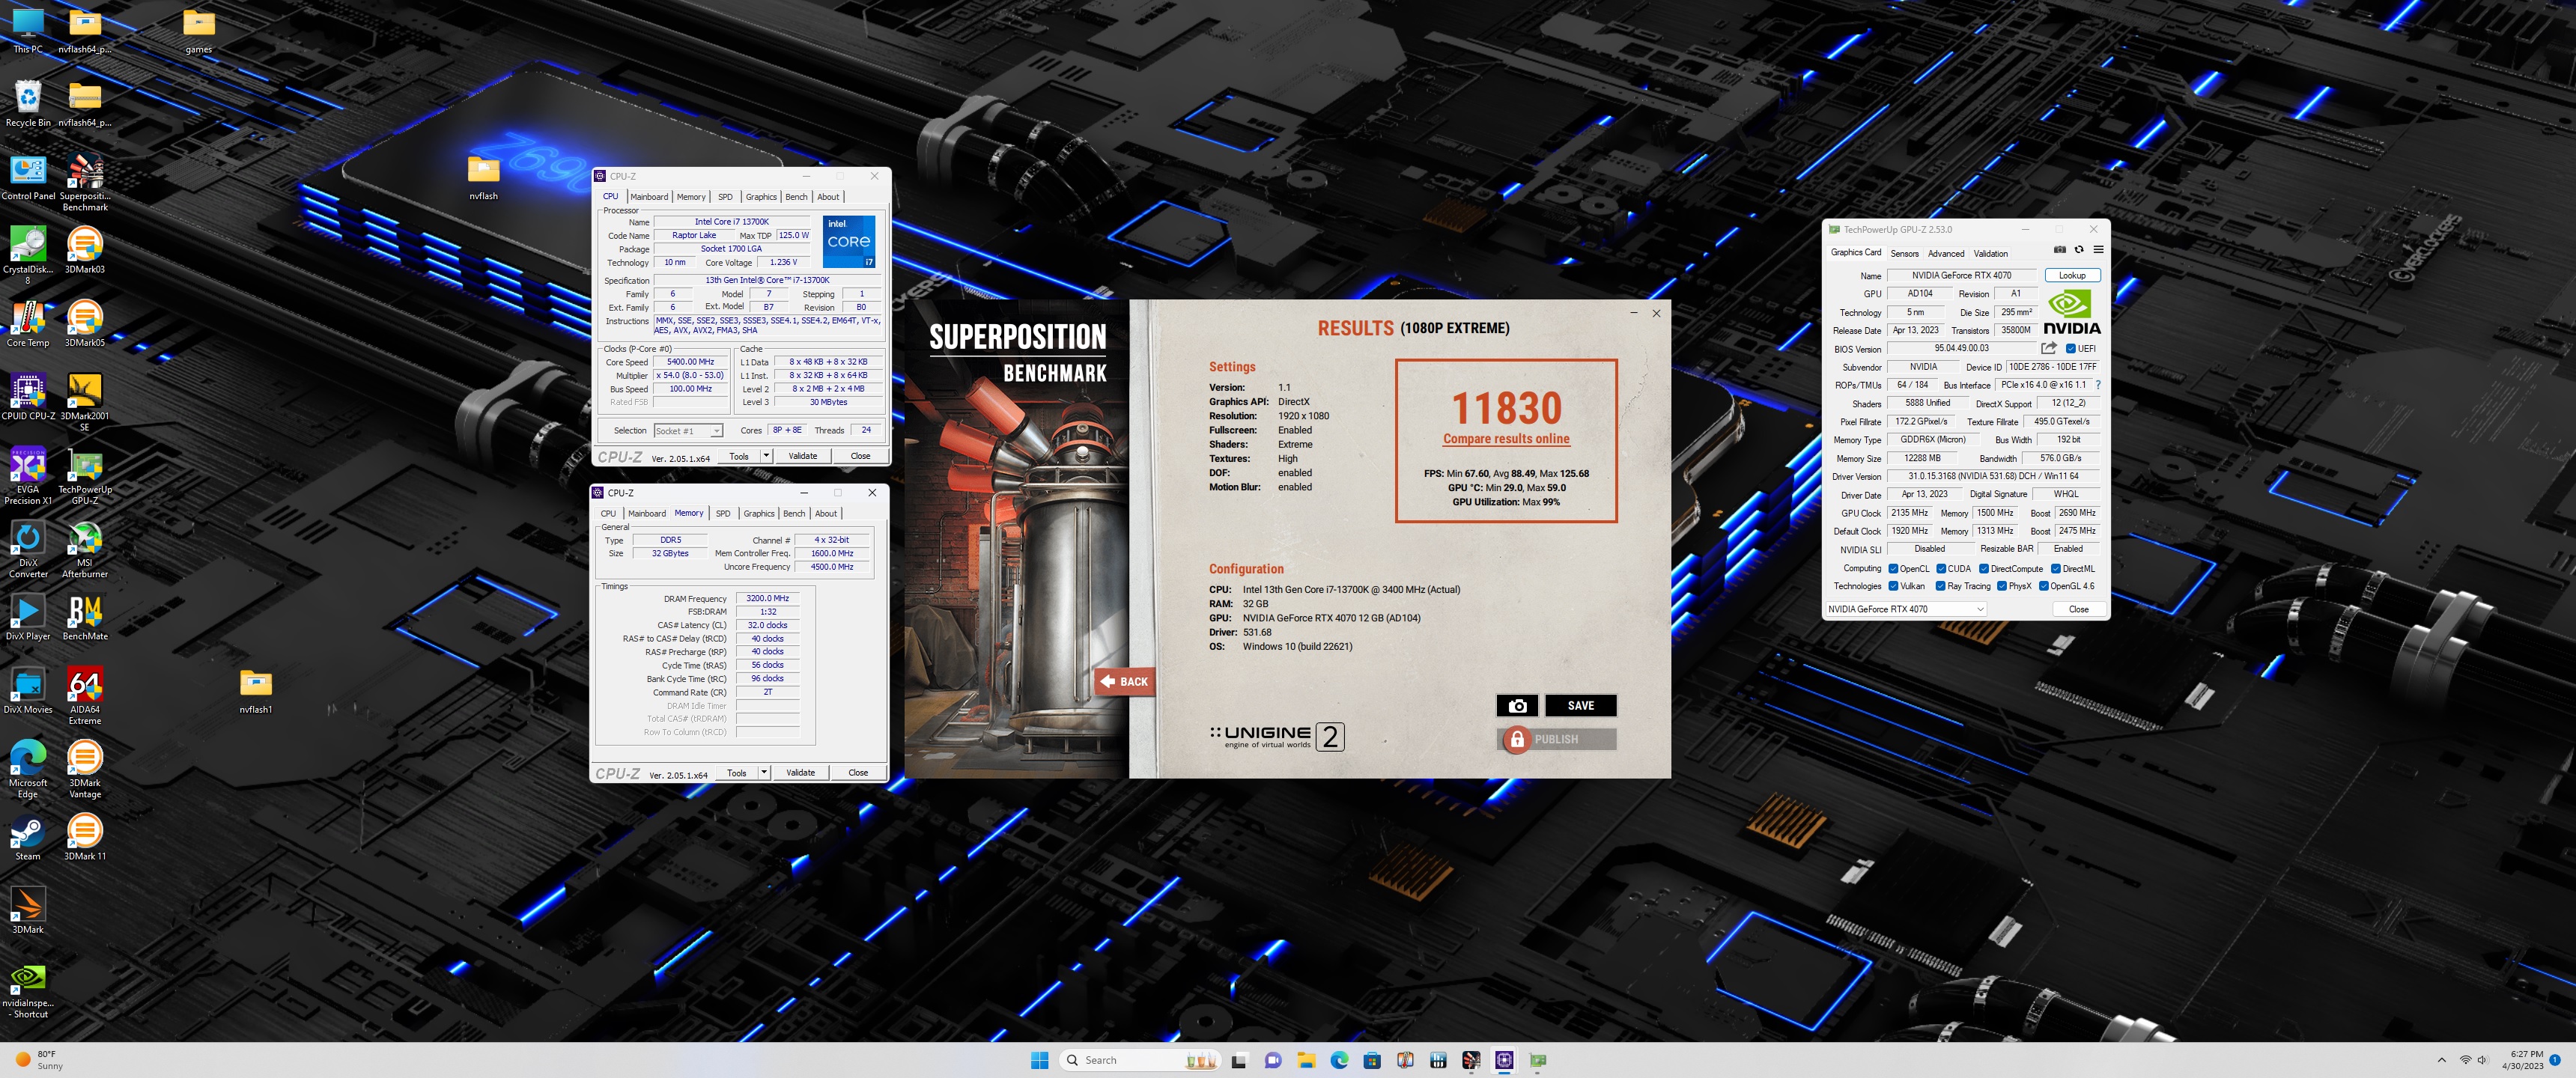Open 3DMark03 desktop icon
2576x1078 pixels.
coord(85,250)
